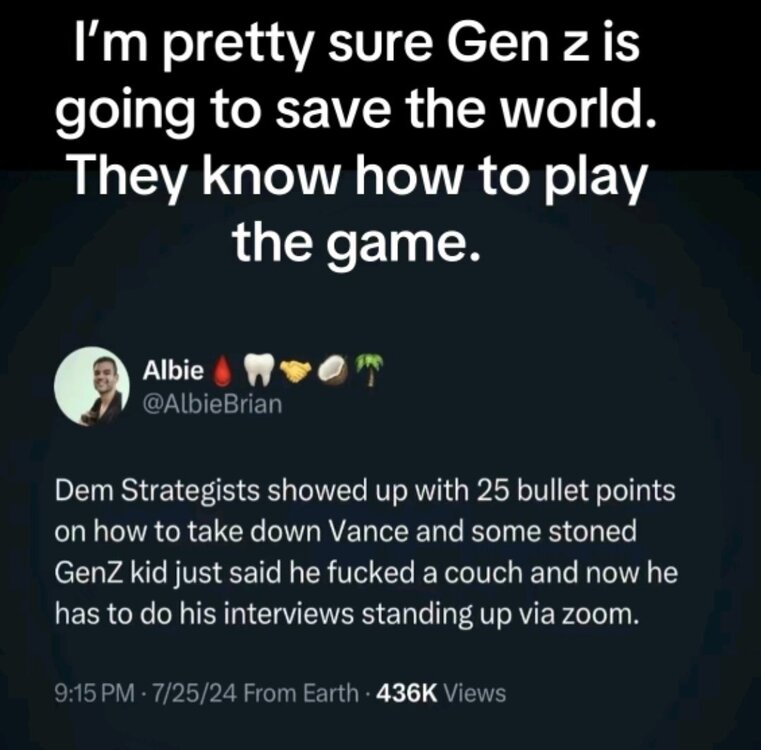This screenshot has height=750, width=761.
Task: Click the word Vance in the tweet
Action: (x=369, y=532)
